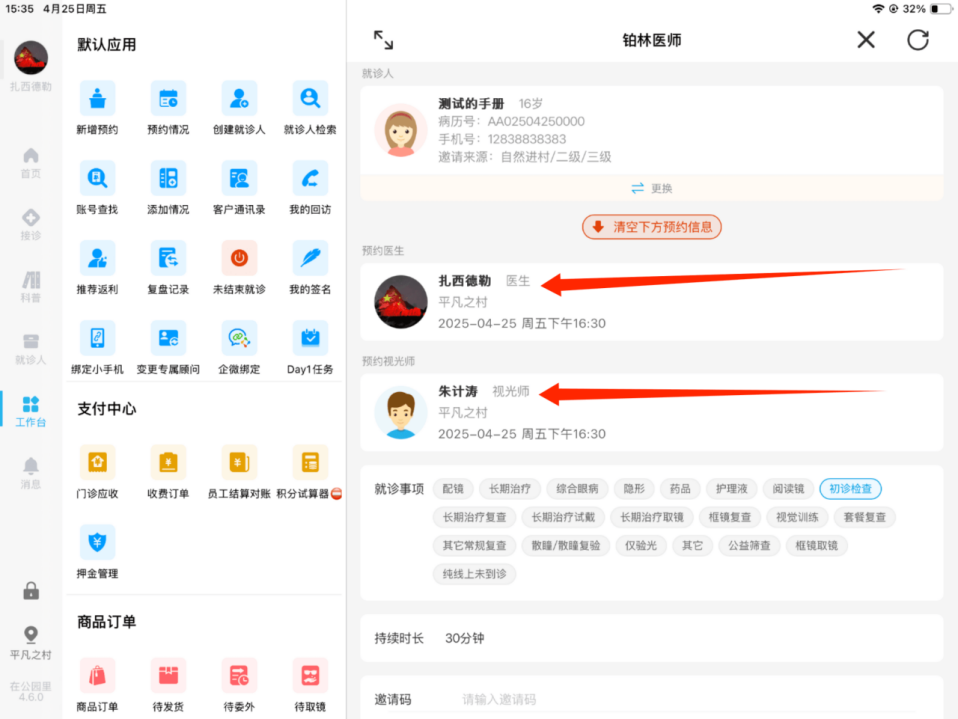Tap the 扎西德勒 profile avatar in the sidebar

31,58
